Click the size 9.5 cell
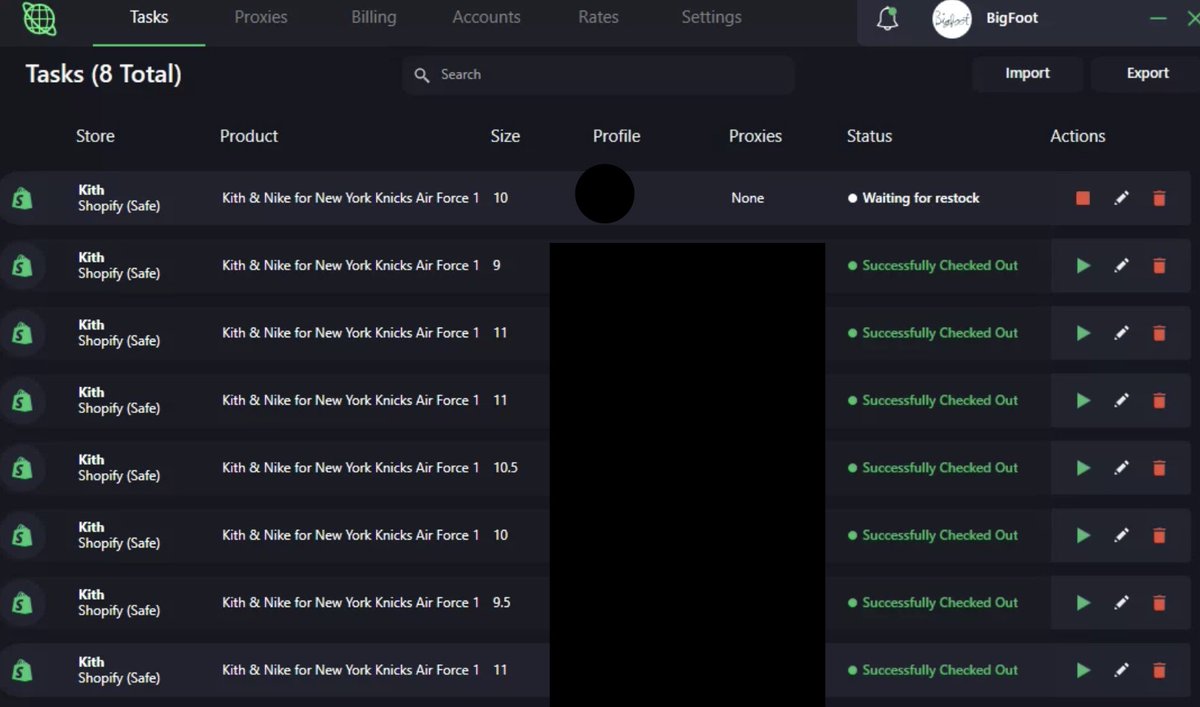The image size is (1200, 707). click(501, 603)
